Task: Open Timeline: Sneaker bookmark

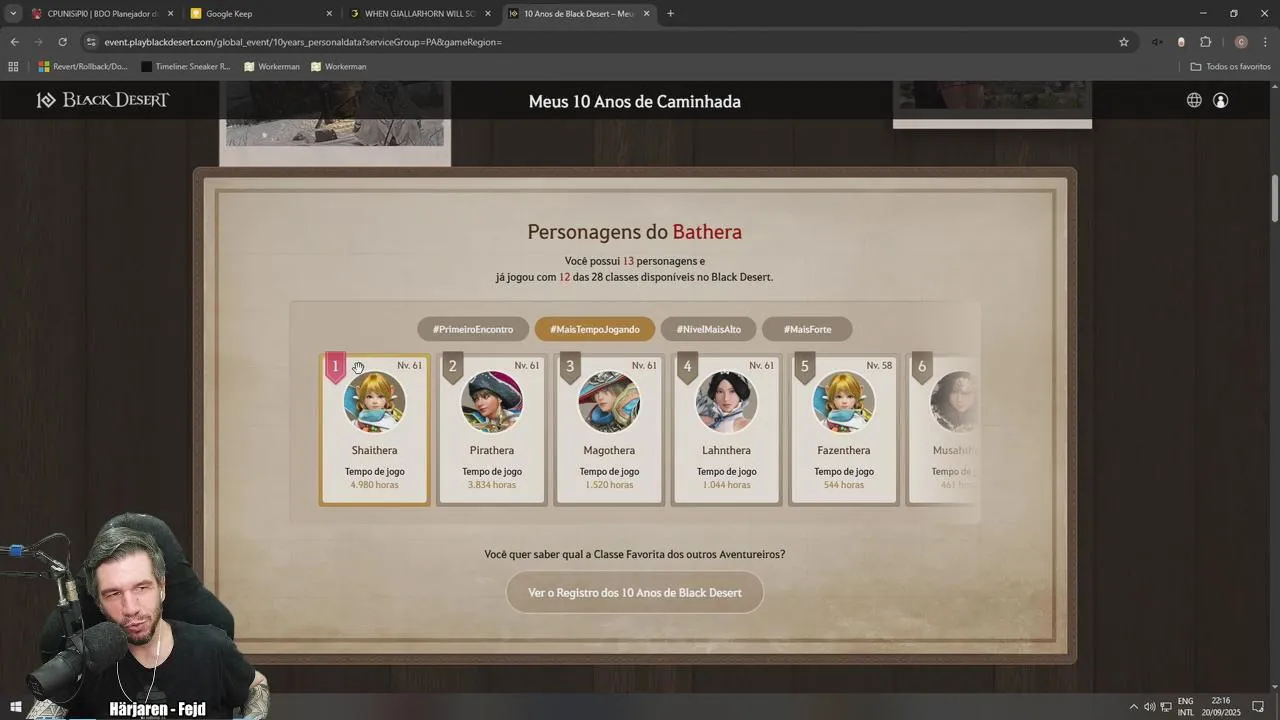Action: (x=186, y=67)
